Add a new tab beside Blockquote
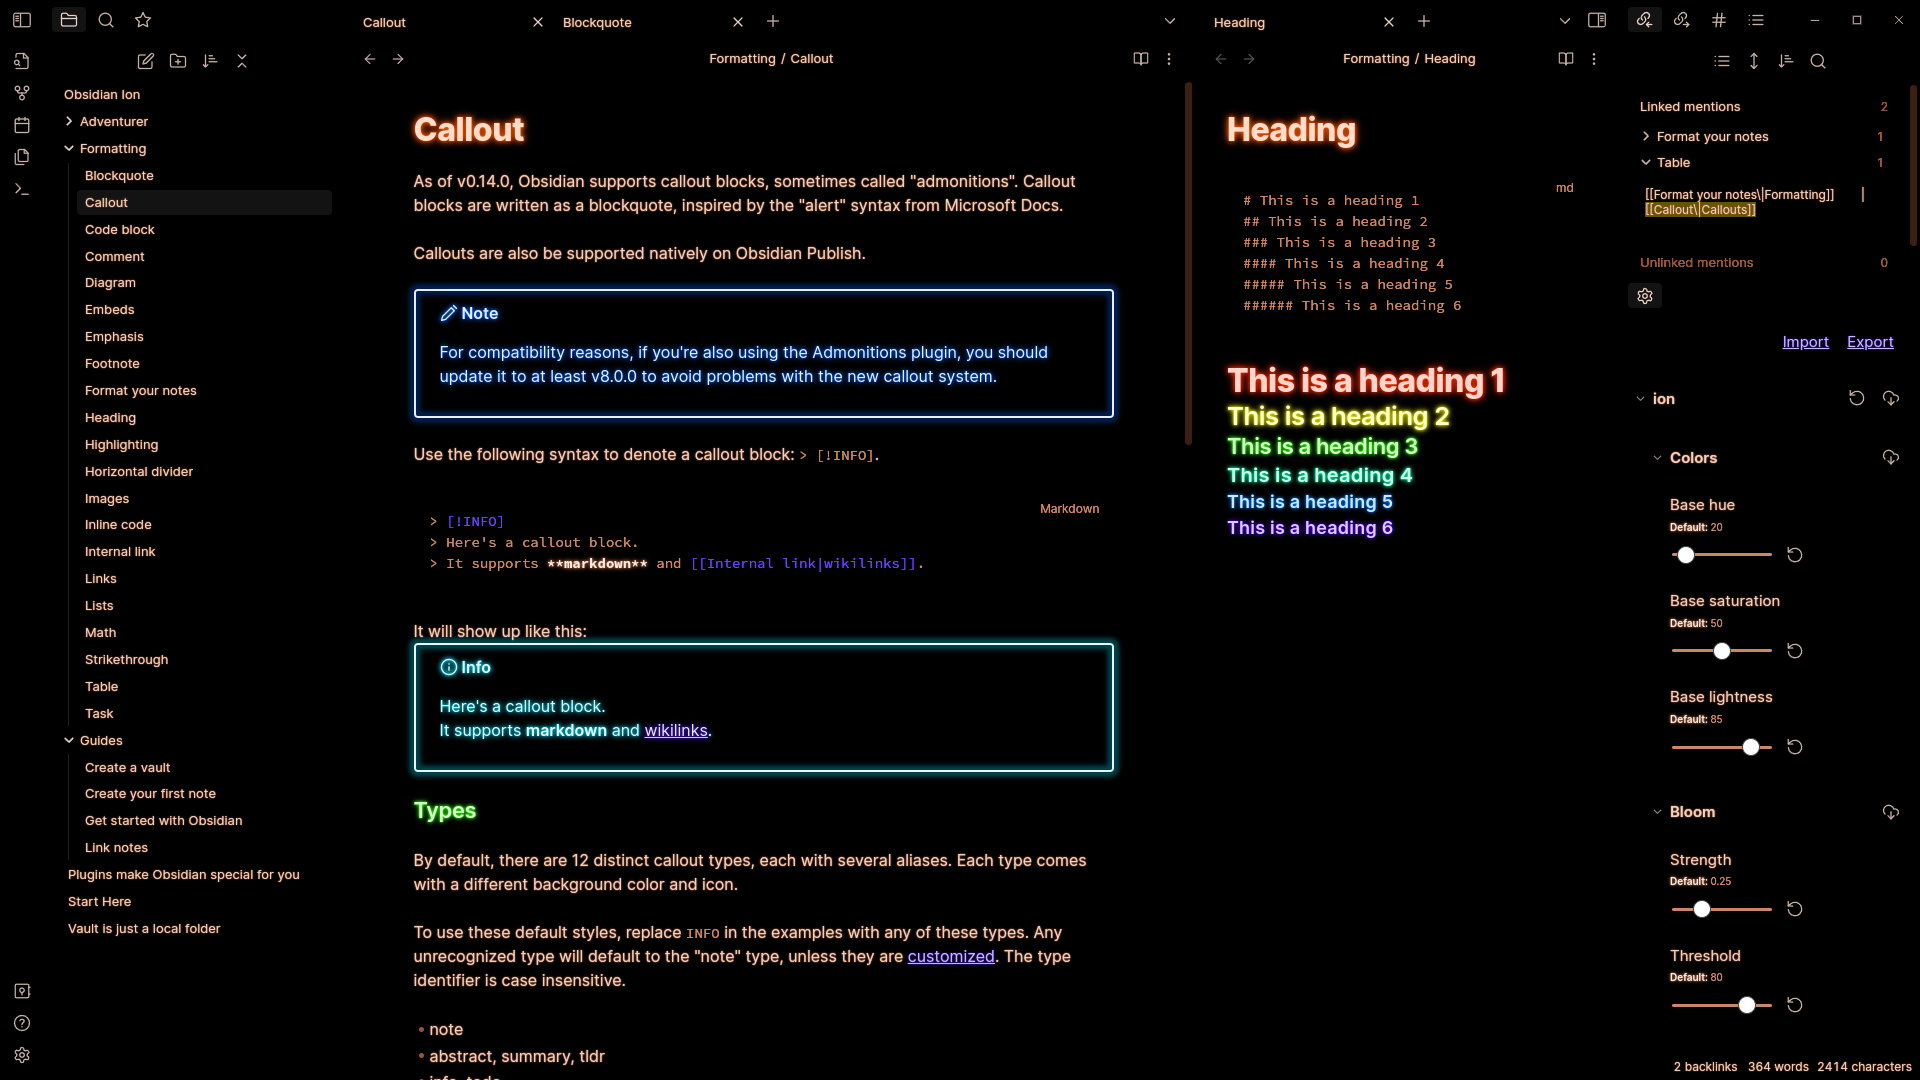 tap(773, 21)
